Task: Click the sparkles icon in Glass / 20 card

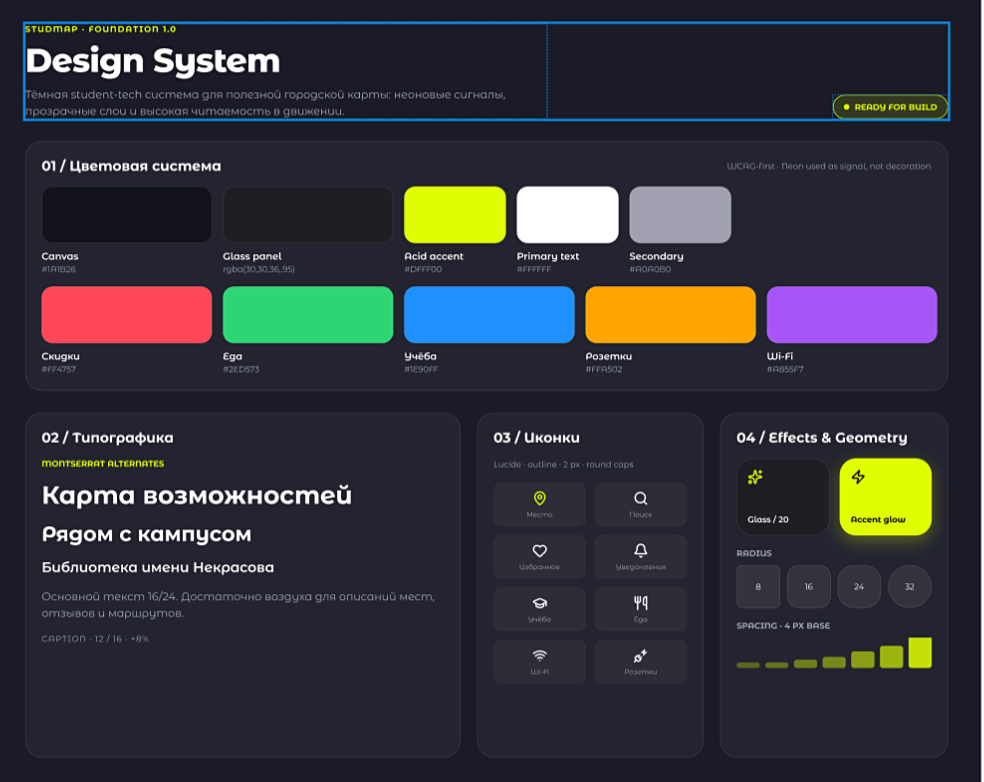Action: (755, 477)
